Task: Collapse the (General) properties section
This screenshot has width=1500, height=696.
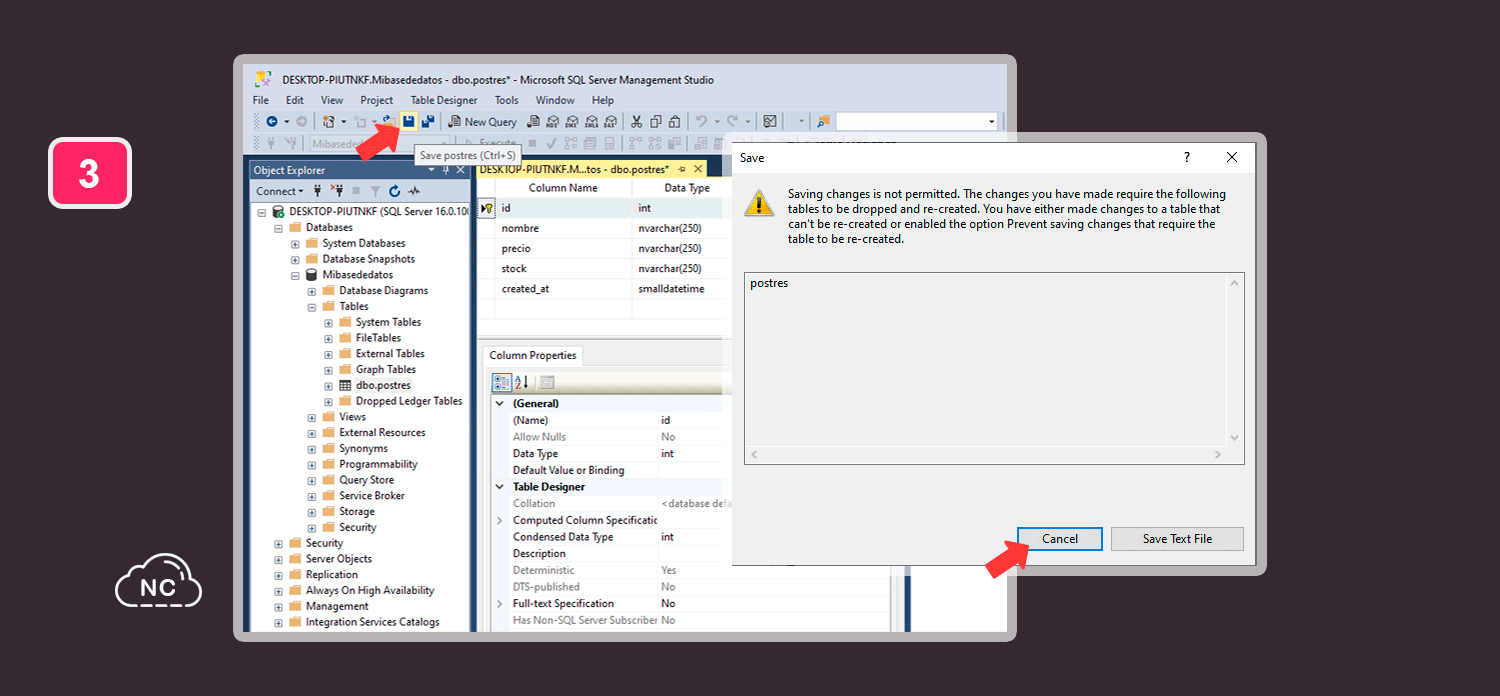Action: click(500, 403)
